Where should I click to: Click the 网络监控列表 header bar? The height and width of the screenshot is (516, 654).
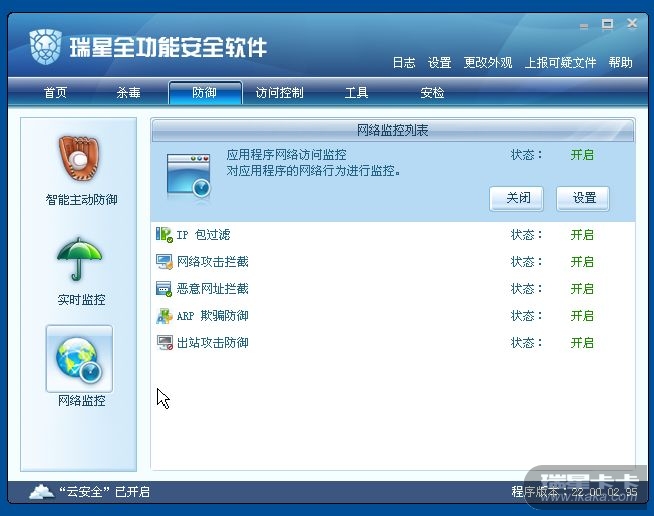coord(392,130)
